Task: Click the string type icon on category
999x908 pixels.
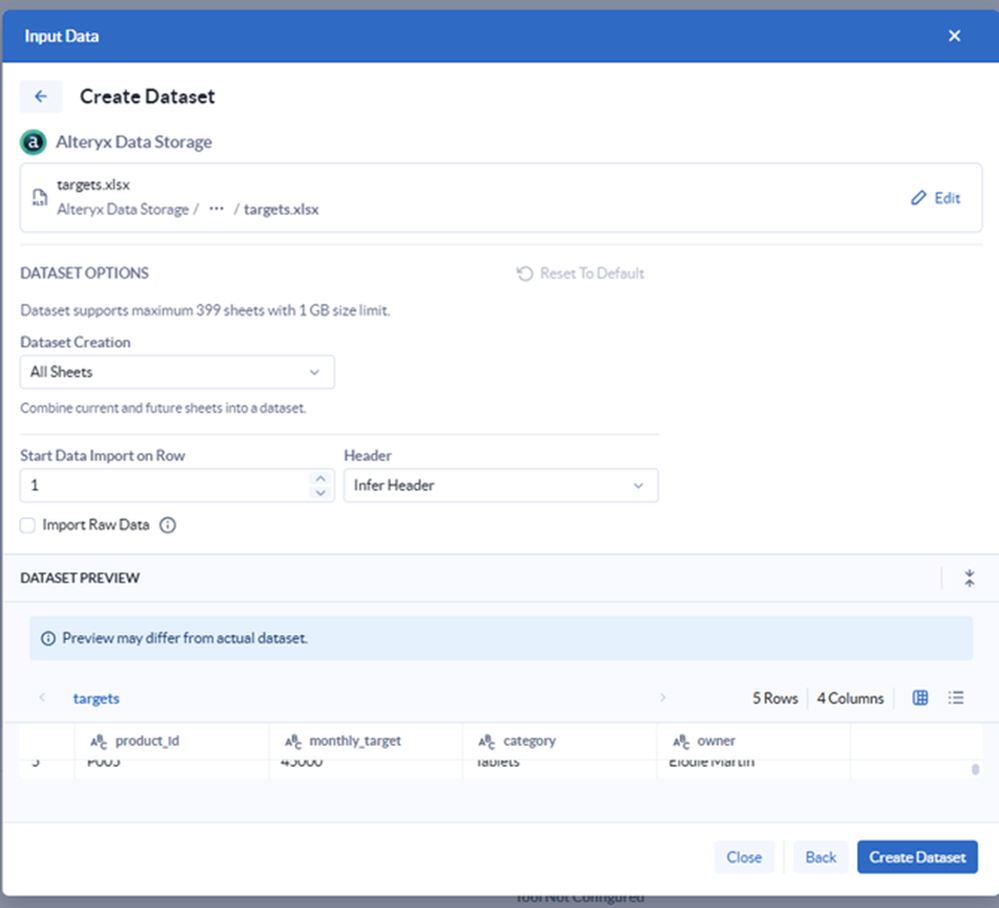Action: pyautogui.click(x=487, y=742)
